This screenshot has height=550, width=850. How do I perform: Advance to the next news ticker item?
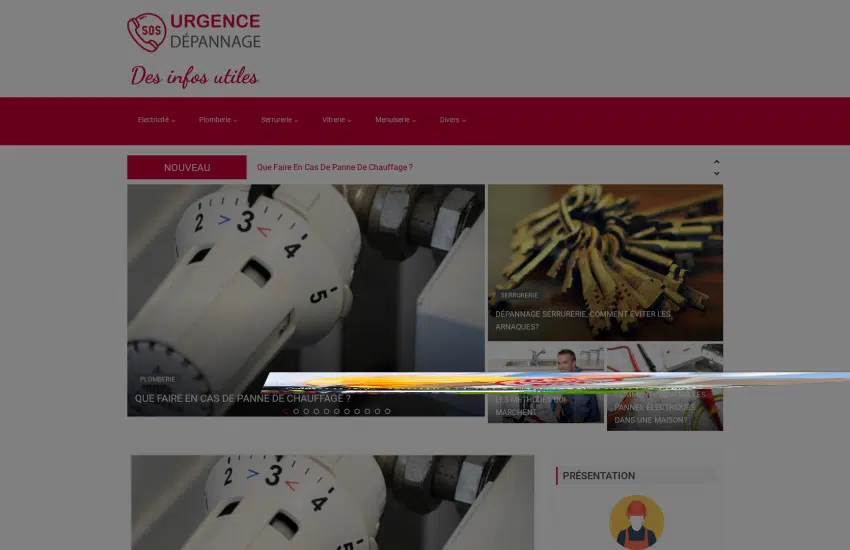pyautogui.click(x=716, y=173)
